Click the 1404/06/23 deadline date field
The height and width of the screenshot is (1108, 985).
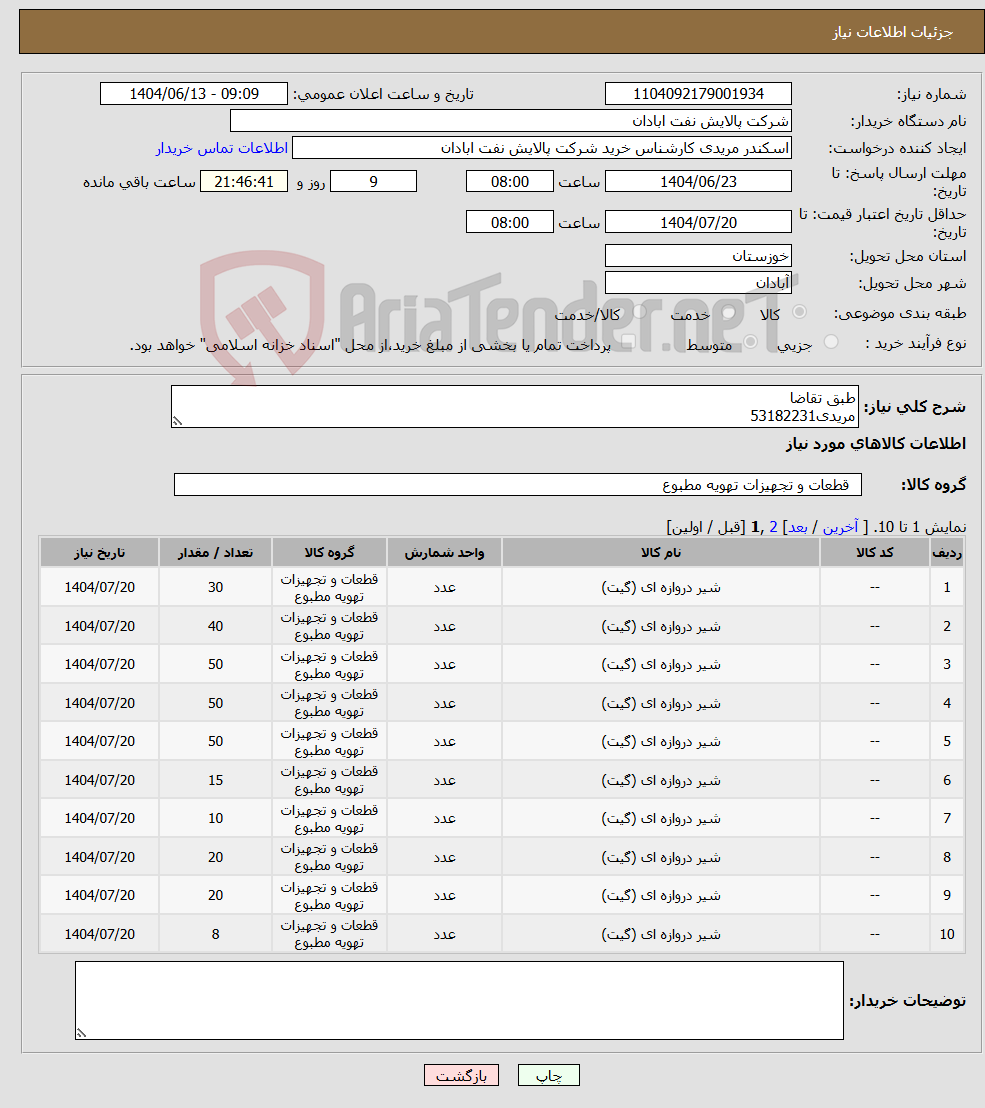click(698, 181)
